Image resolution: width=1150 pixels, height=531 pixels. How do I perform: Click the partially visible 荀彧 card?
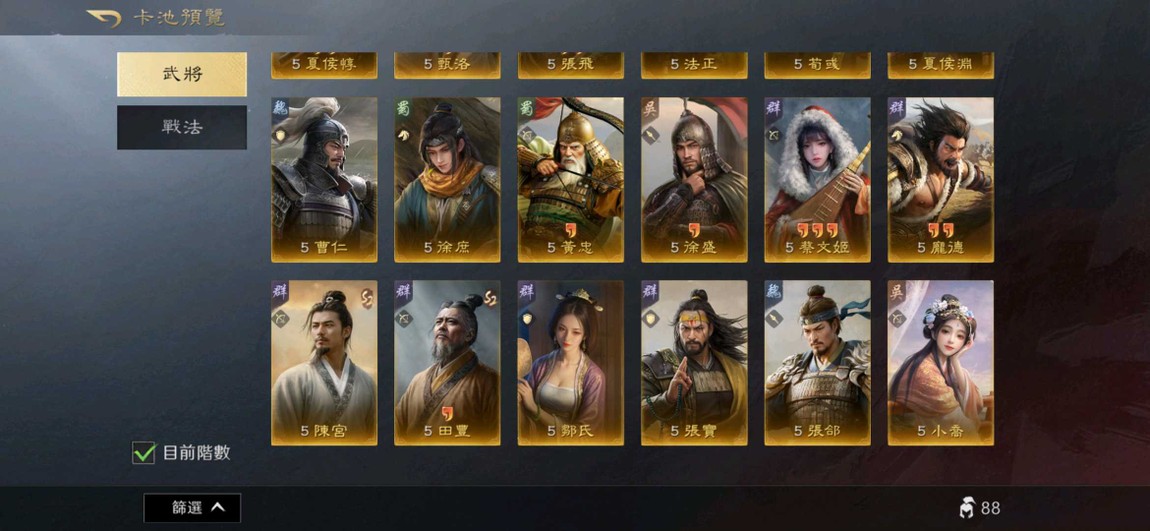817,65
